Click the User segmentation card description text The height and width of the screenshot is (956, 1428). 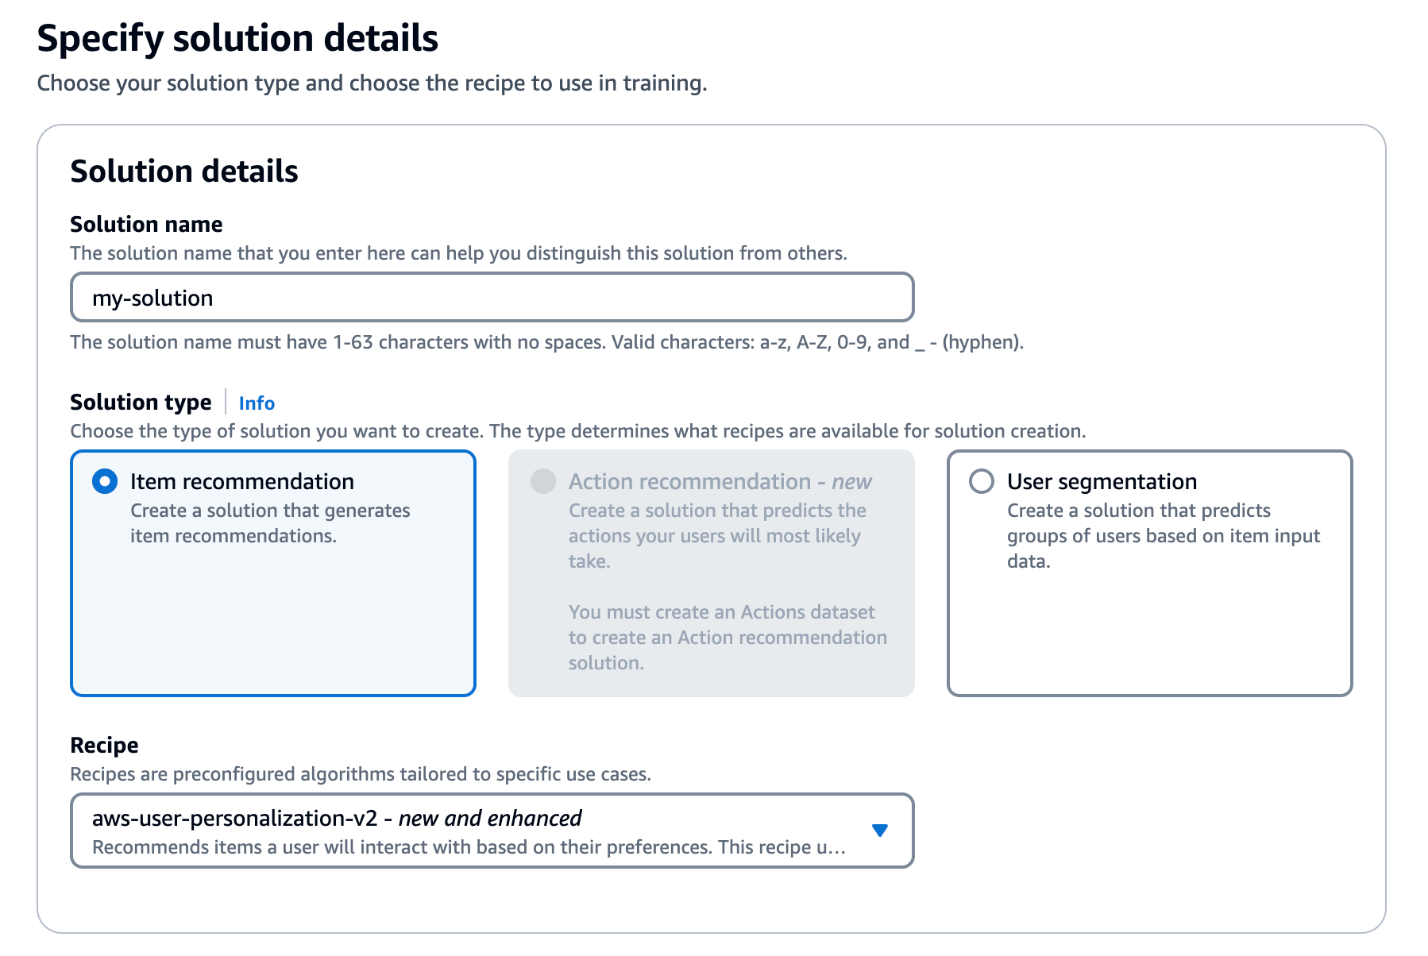click(1163, 536)
